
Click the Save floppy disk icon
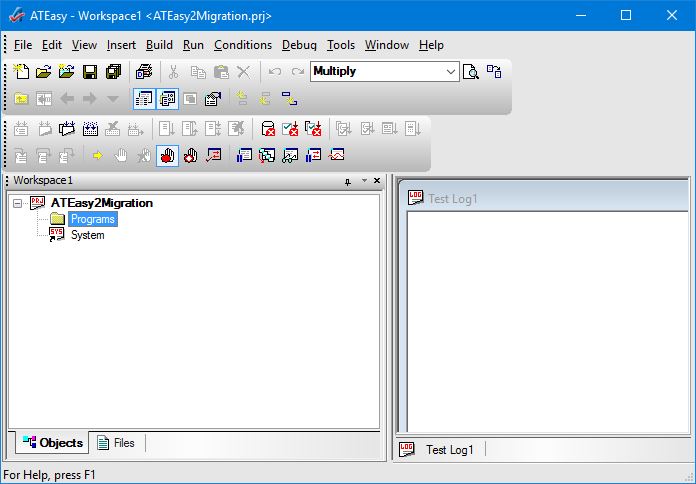(90, 71)
